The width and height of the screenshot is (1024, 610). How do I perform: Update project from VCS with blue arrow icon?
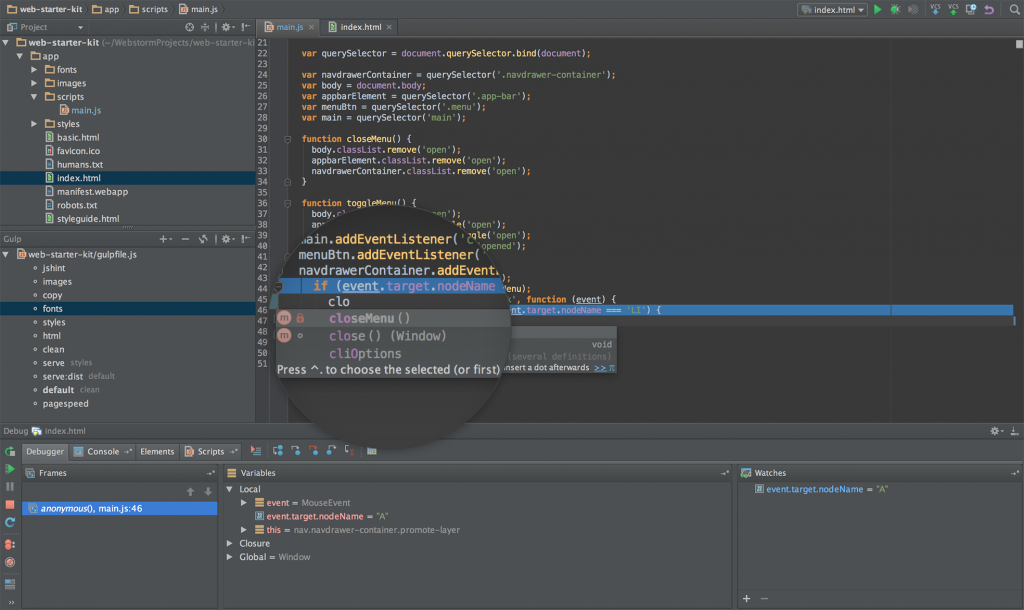tap(936, 9)
